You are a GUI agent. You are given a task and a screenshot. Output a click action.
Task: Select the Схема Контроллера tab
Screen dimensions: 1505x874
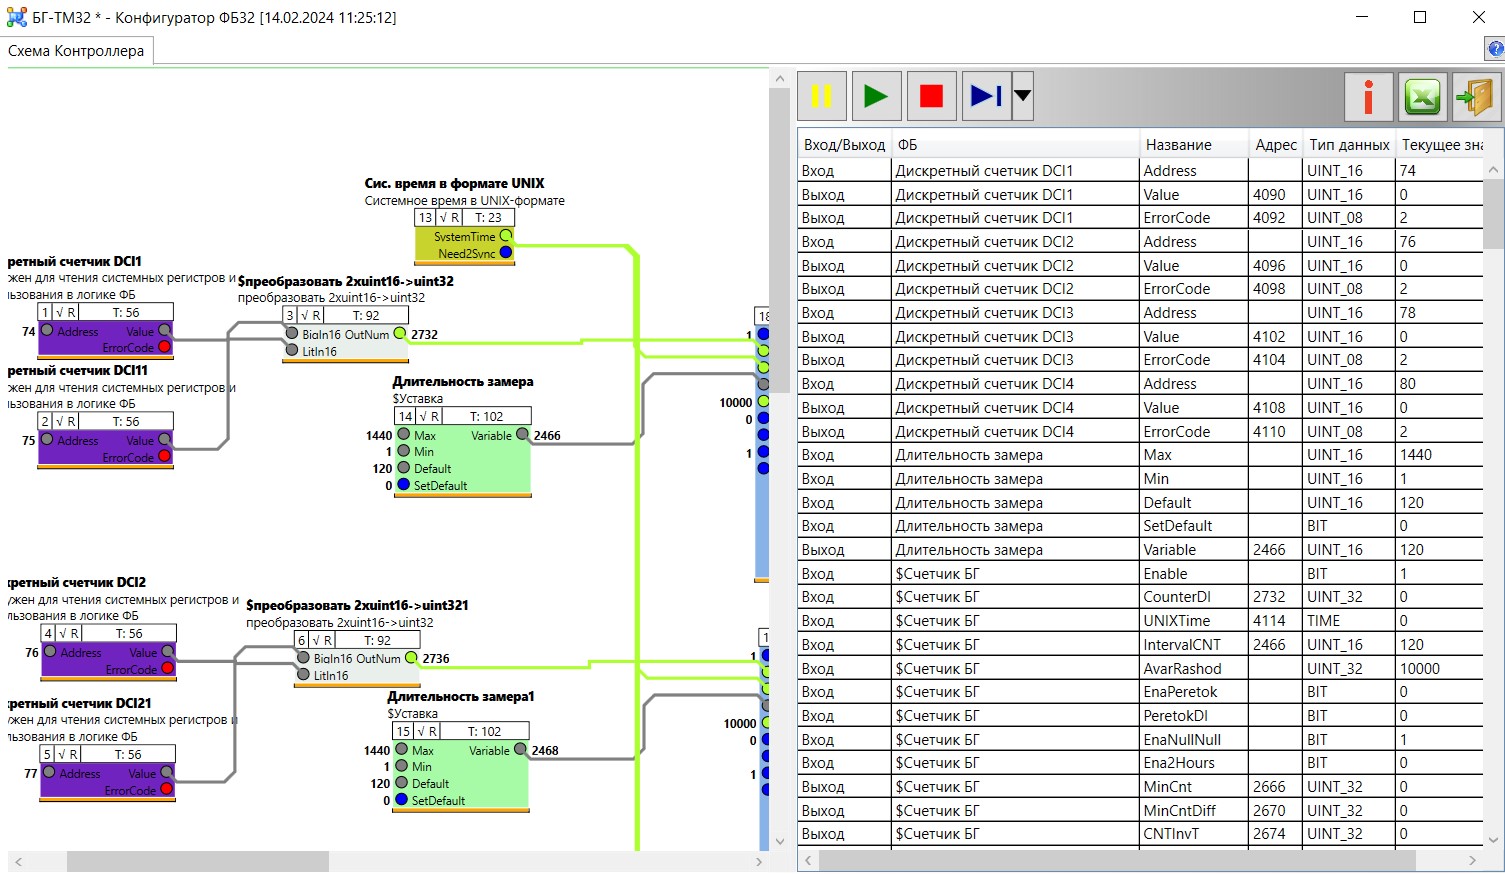(76, 51)
